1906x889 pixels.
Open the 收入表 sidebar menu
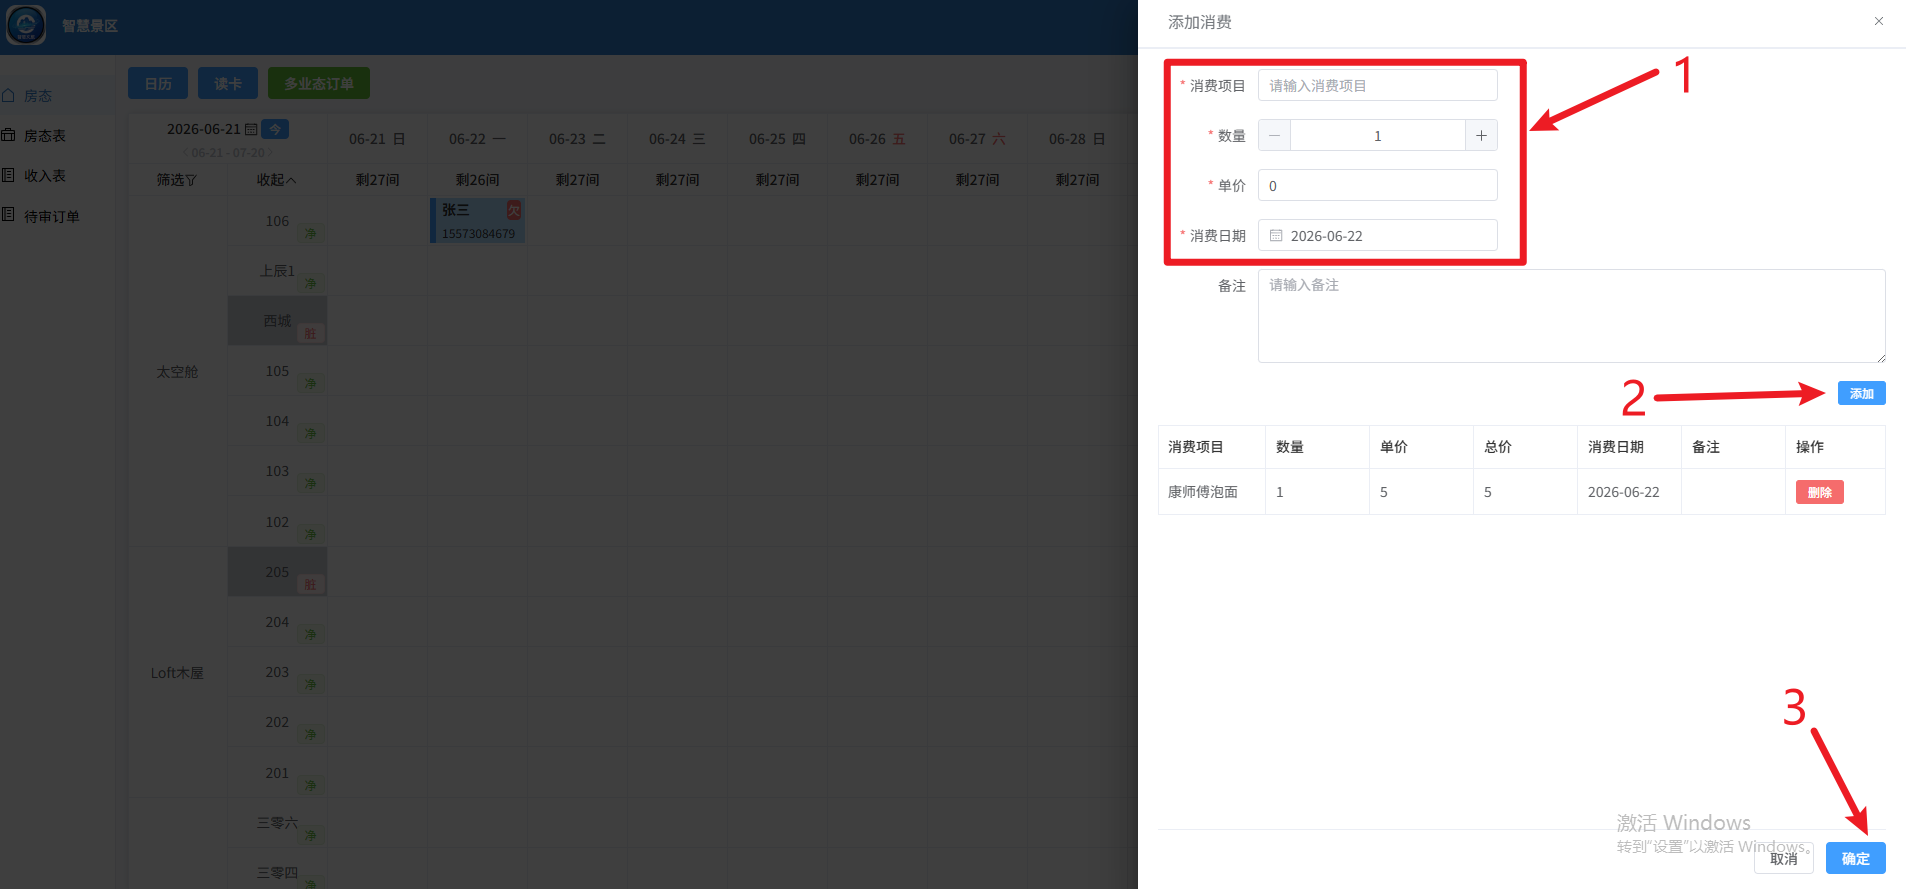tap(55, 176)
